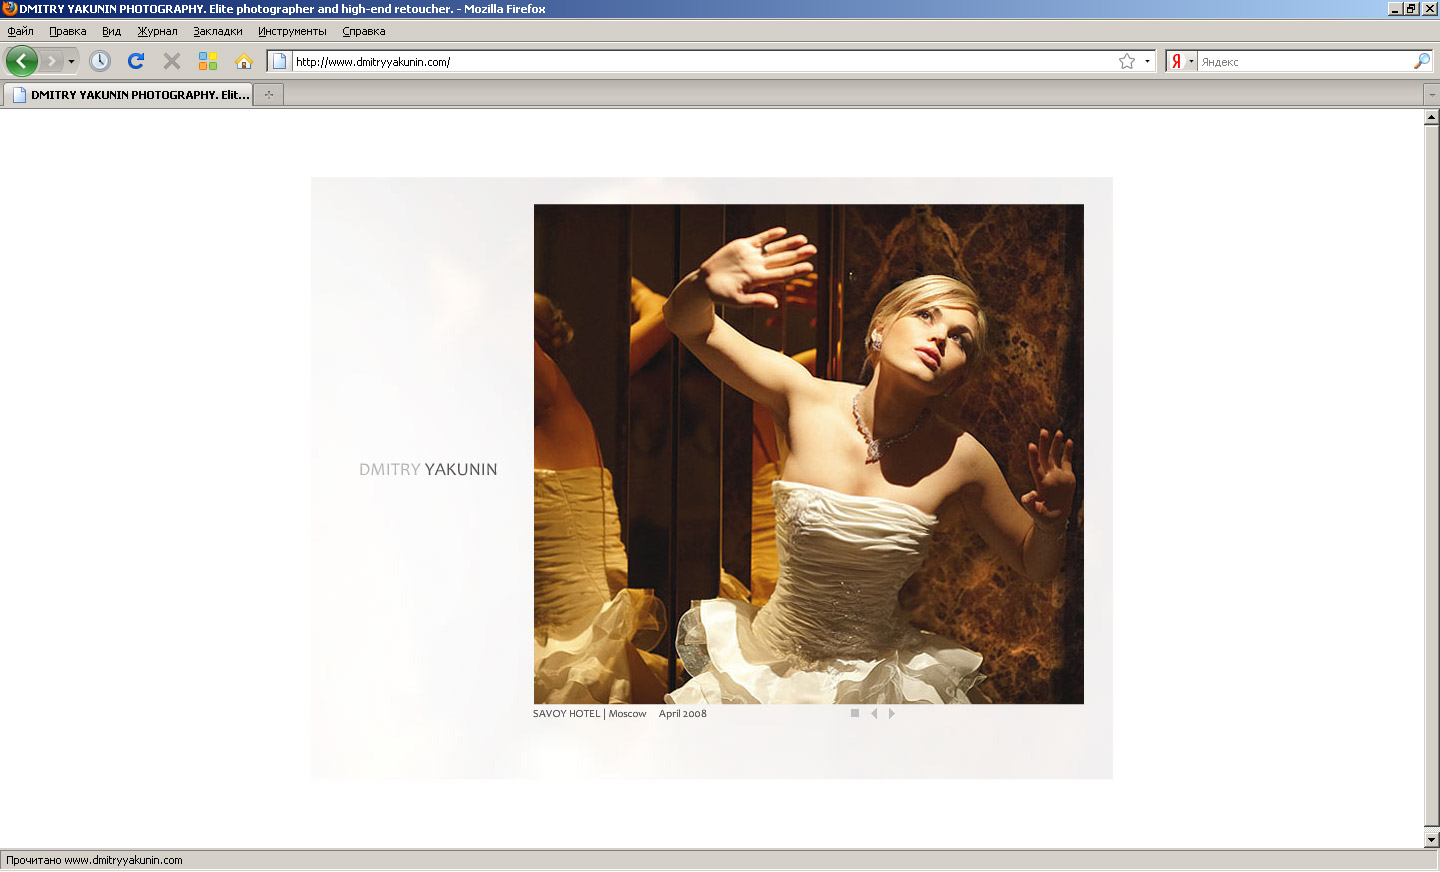This screenshot has width=1440, height=872.
Task: Click the vertical scrollbar down arrow
Action: click(x=1431, y=840)
